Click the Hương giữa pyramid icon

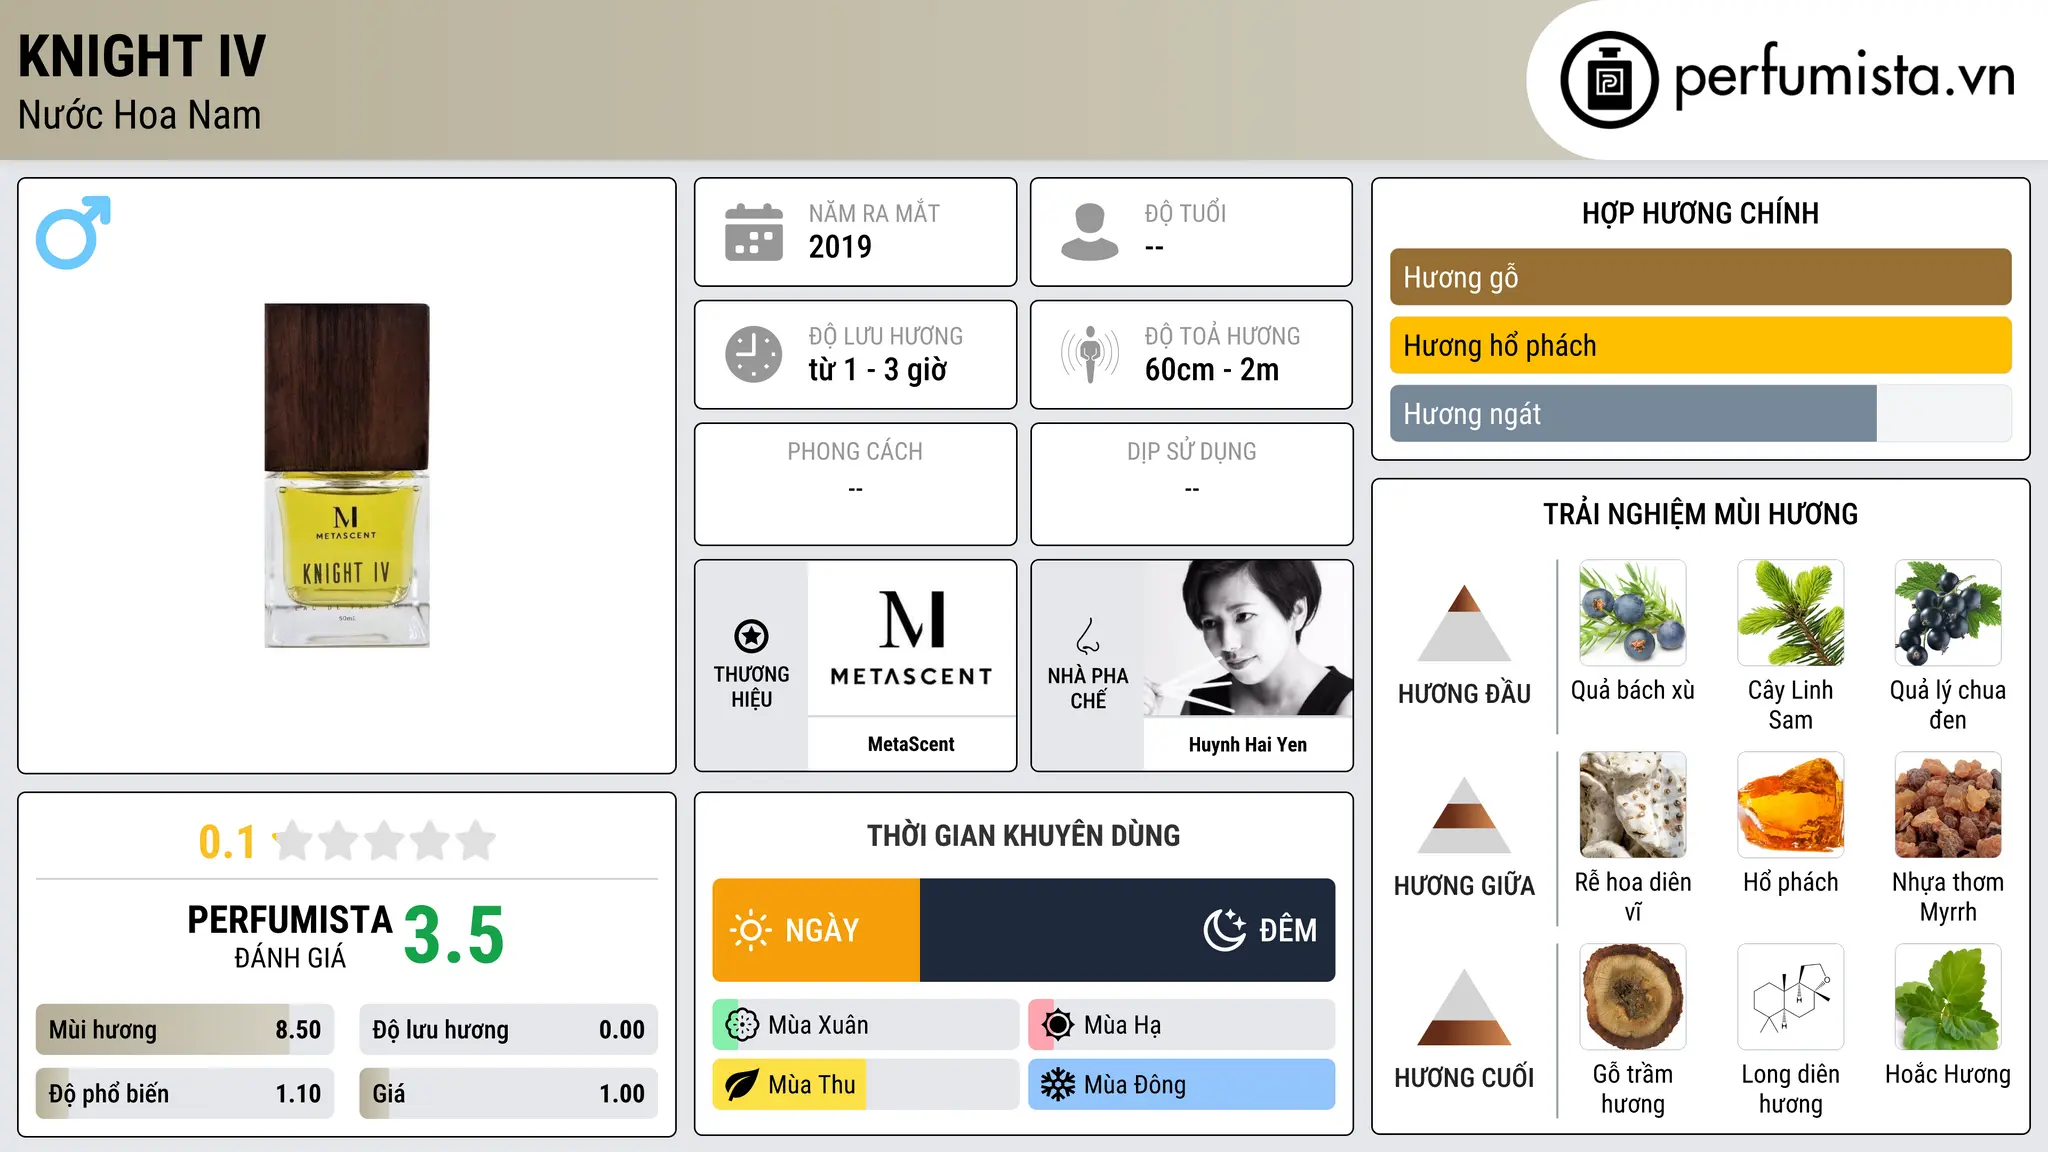pyautogui.click(x=1464, y=815)
